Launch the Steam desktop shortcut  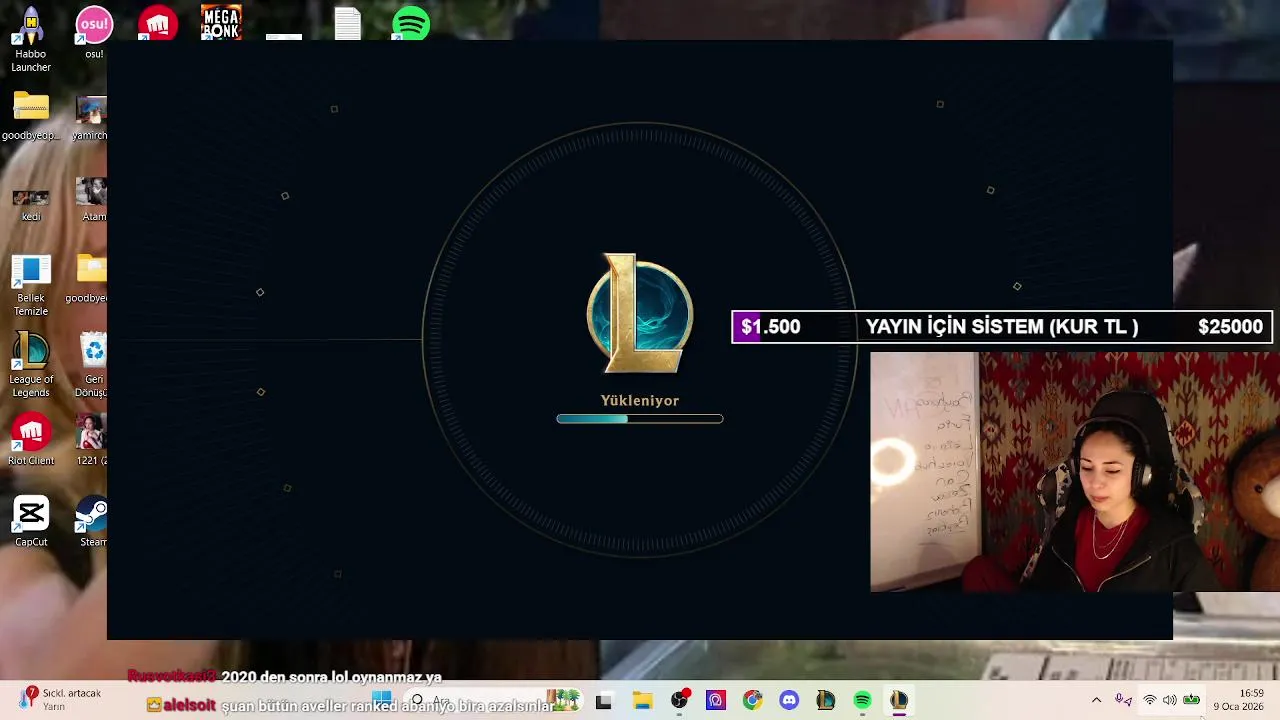click(92, 522)
